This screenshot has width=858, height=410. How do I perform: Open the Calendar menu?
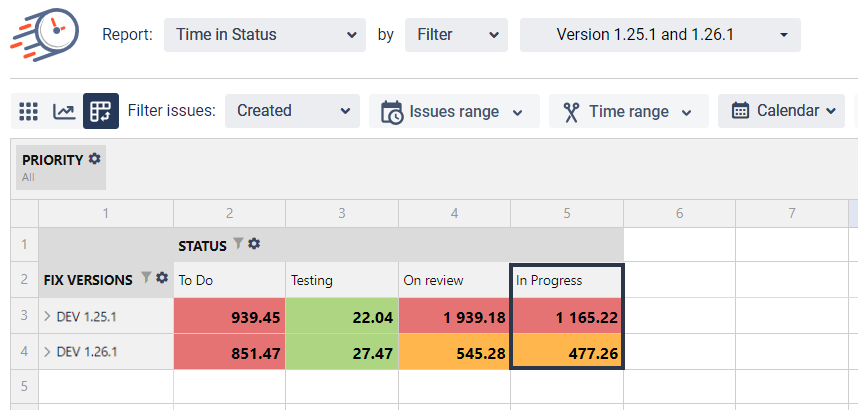784,111
